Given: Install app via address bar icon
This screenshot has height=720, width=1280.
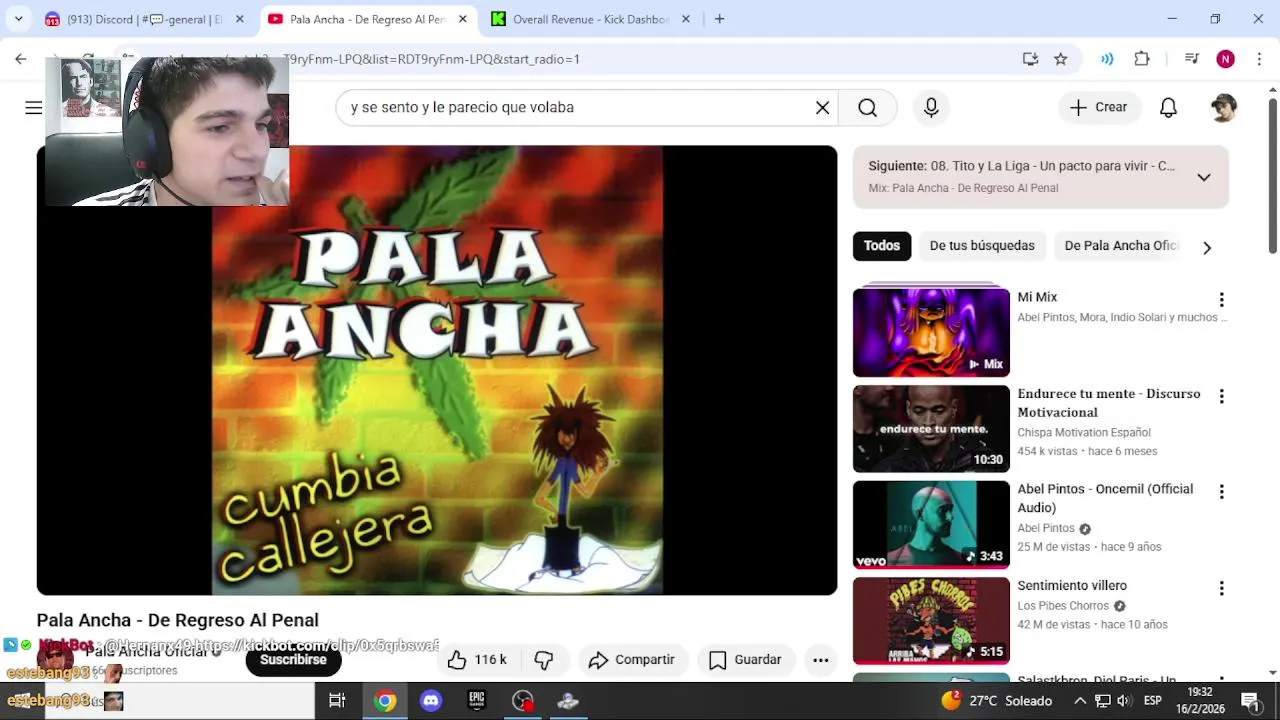Looking at the screenshot, I should 1030,59.
